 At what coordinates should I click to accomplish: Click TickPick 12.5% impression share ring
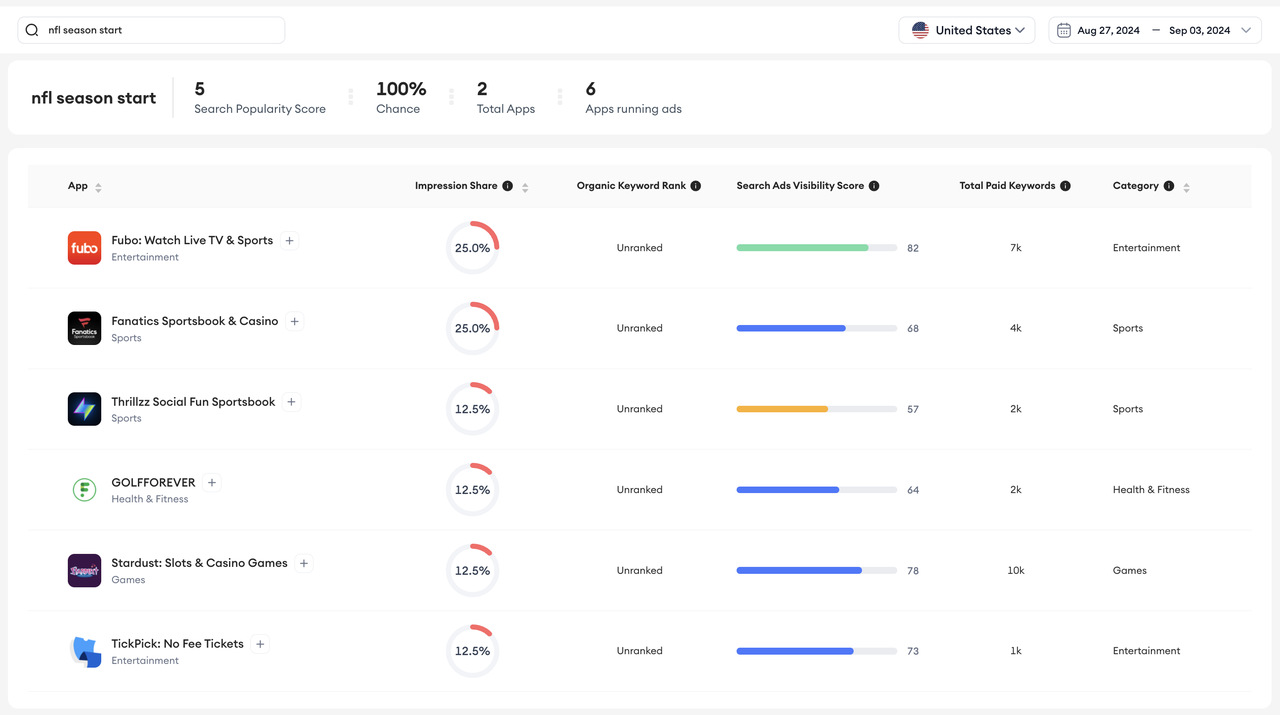pos(472,651)
